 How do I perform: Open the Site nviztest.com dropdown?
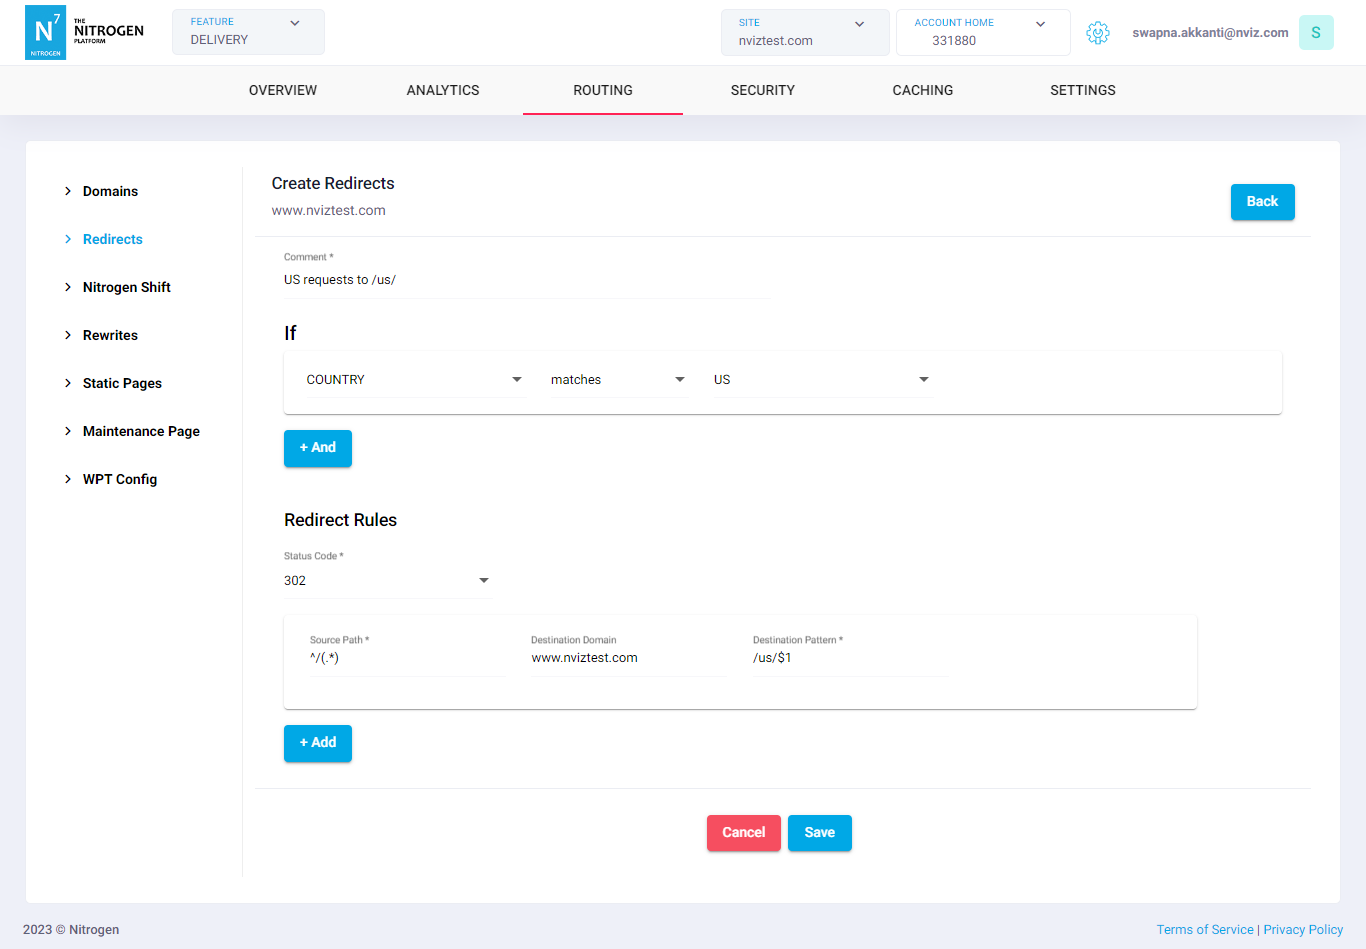805,32
